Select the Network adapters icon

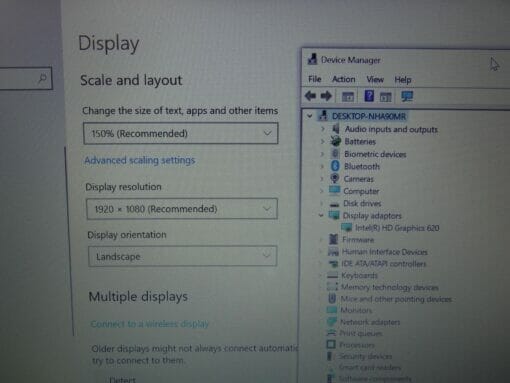[x=332, y=321]
